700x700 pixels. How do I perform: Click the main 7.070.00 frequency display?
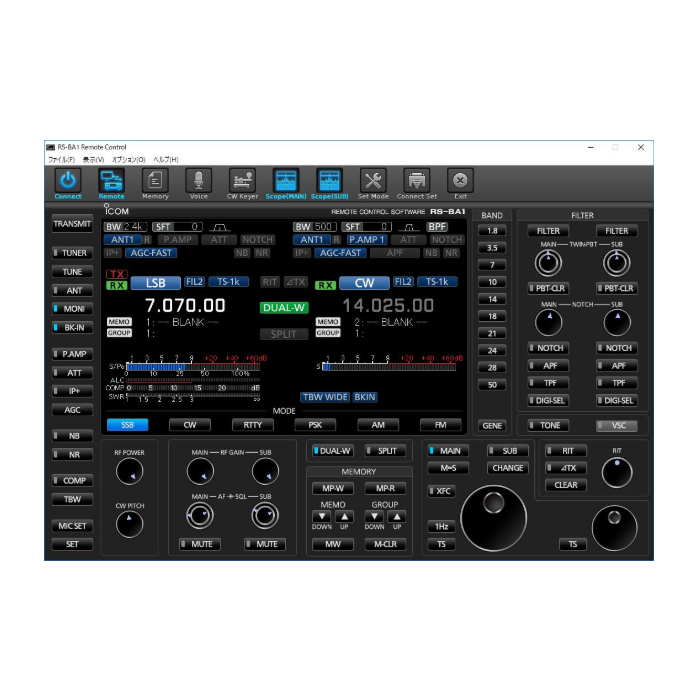(x=185, y=306)
